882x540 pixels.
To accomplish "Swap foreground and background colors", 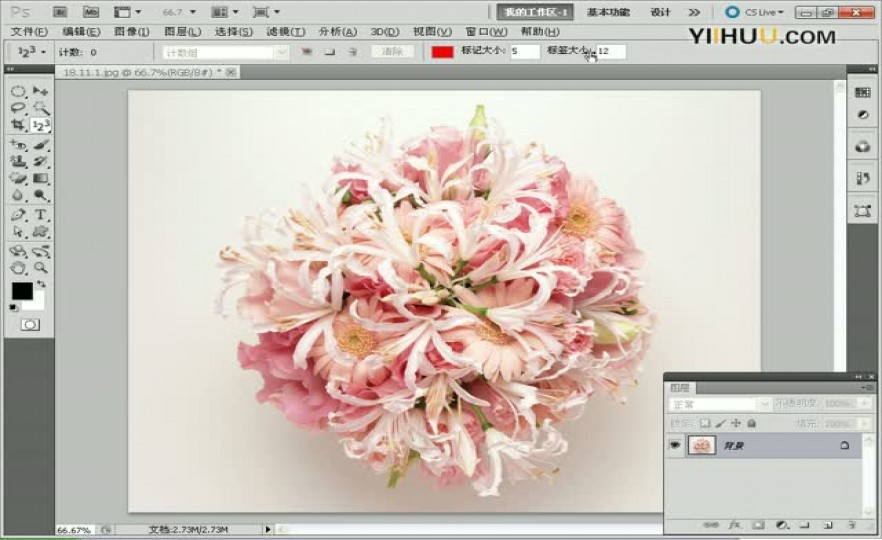I will tap(41, 285).
